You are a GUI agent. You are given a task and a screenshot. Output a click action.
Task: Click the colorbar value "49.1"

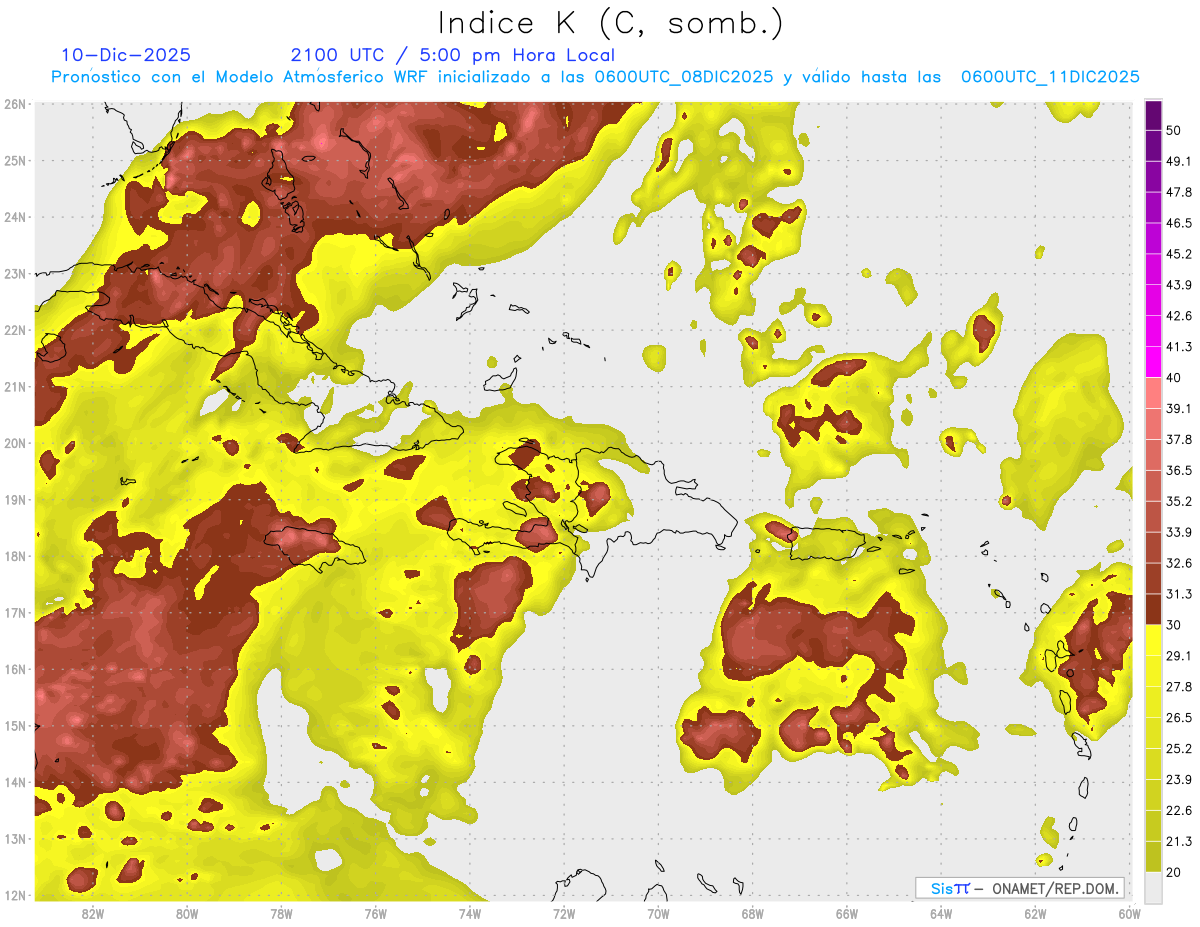click(x=1179, y=161)
